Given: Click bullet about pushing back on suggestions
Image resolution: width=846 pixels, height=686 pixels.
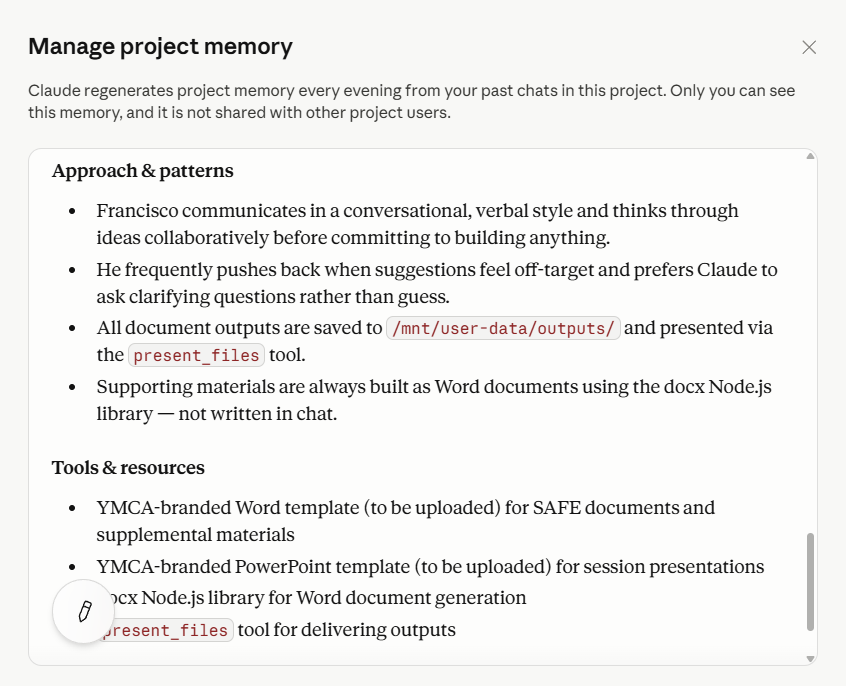Looking at the screenshot, I should click(x=436, y=283).
